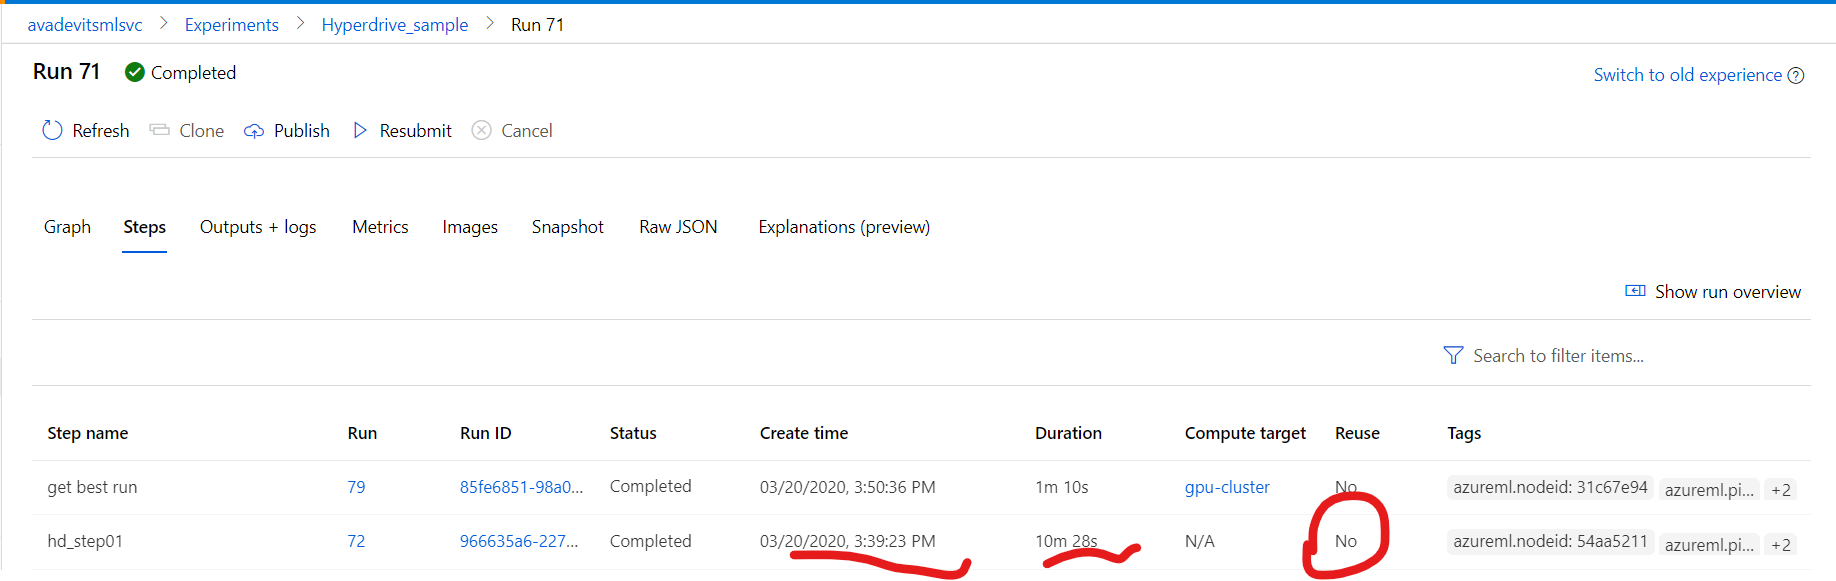Sort by Run ID column header
This screenshot has height=581, width=1836.
485,433
